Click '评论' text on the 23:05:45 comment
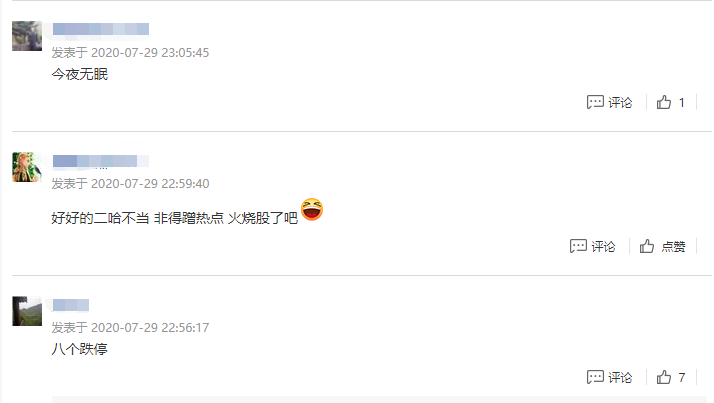The width and height of the screenshot is (714, 403). [620, 102]
